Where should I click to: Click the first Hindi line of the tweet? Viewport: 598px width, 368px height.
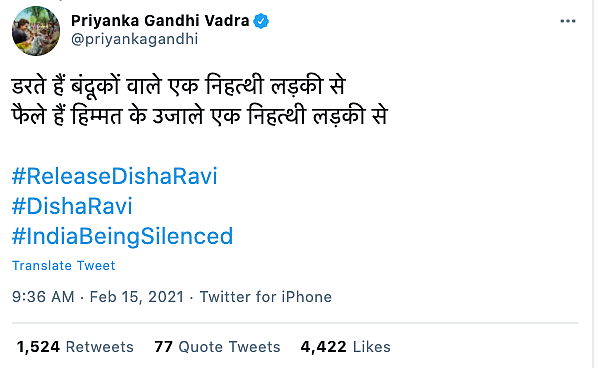click(x=178, y=86)
